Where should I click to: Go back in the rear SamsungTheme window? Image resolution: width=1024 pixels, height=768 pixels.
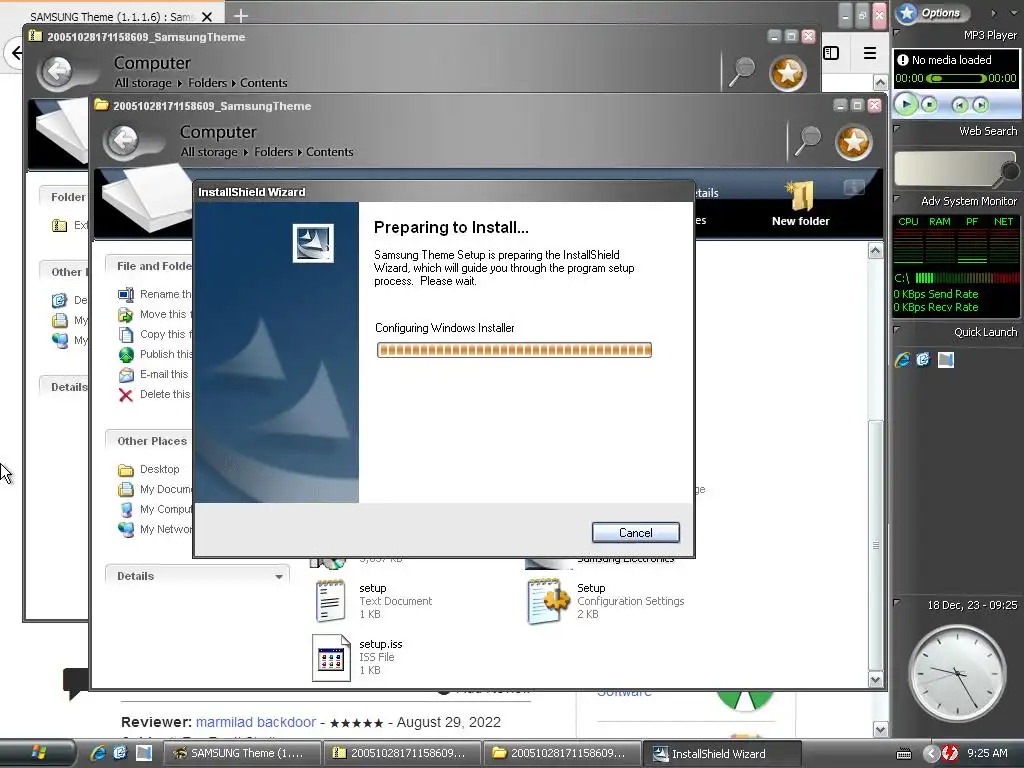point(57,71)
